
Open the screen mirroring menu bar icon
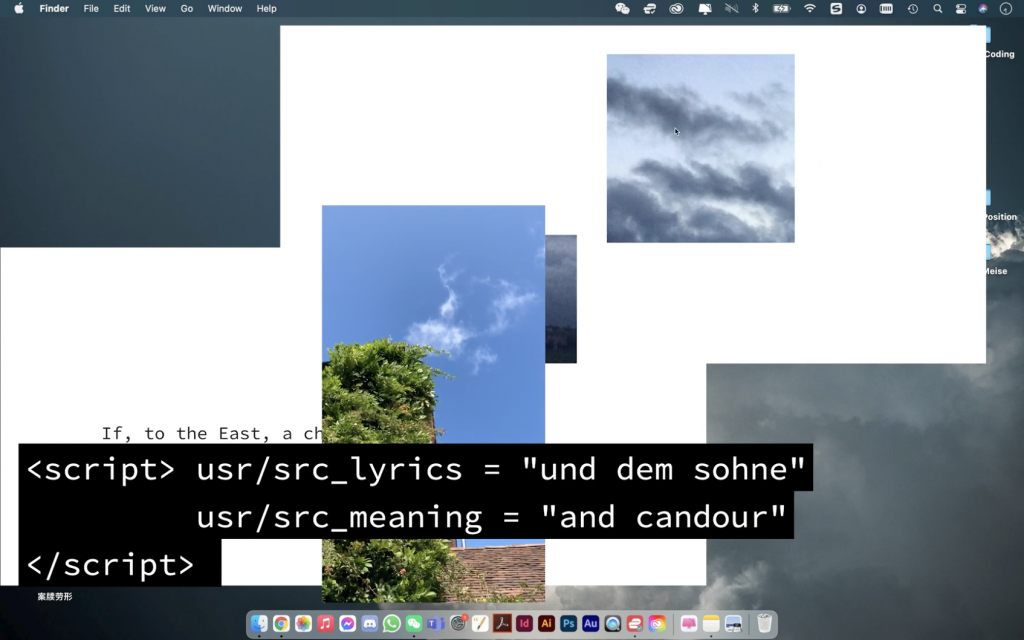(705, 8)
